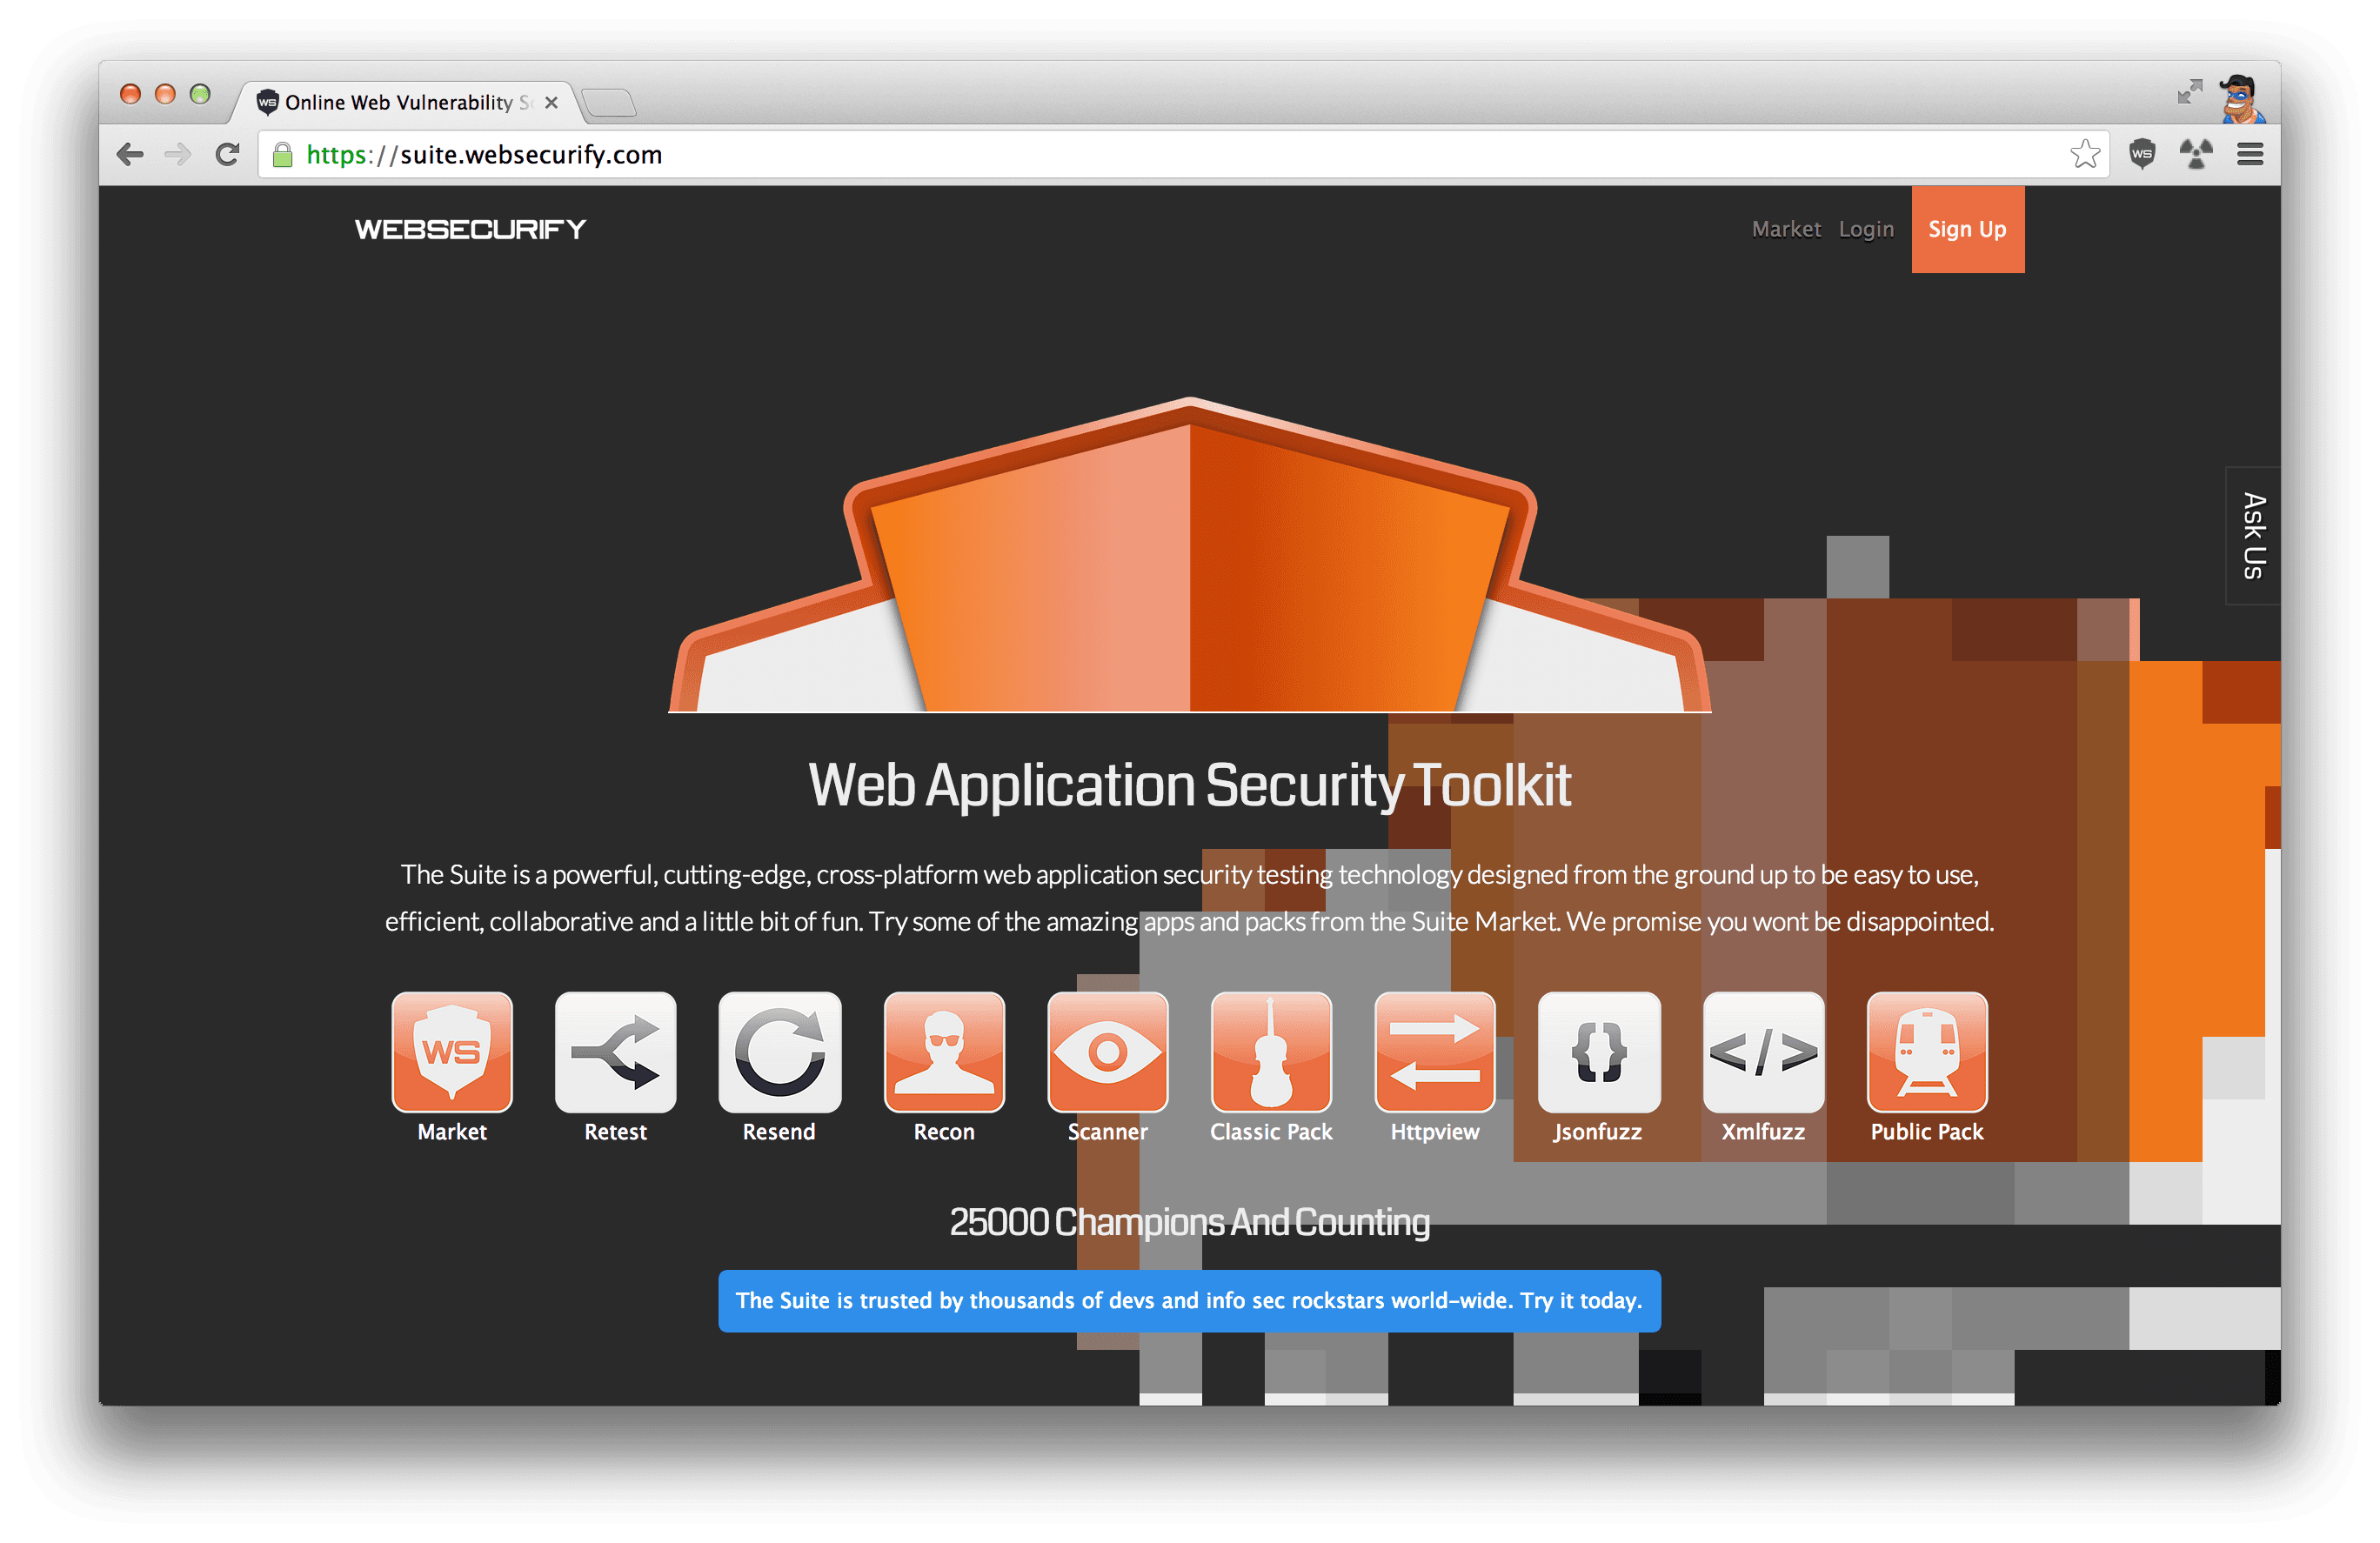Close the Online Web Vulnerability tab
This screenshot has height=1543, width=2380.
(x=551, y=102)
